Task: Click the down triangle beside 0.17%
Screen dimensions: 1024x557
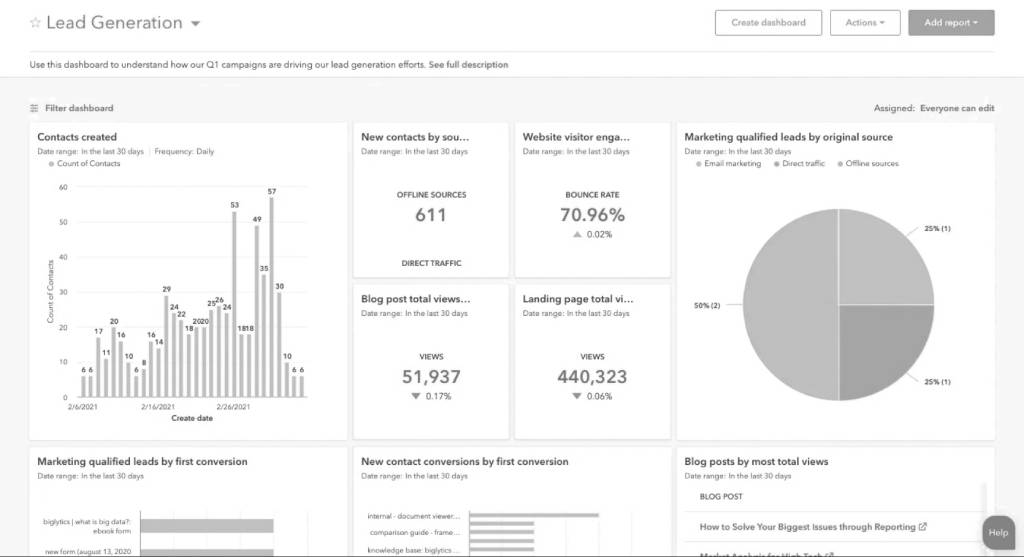Action: (416, 396)
